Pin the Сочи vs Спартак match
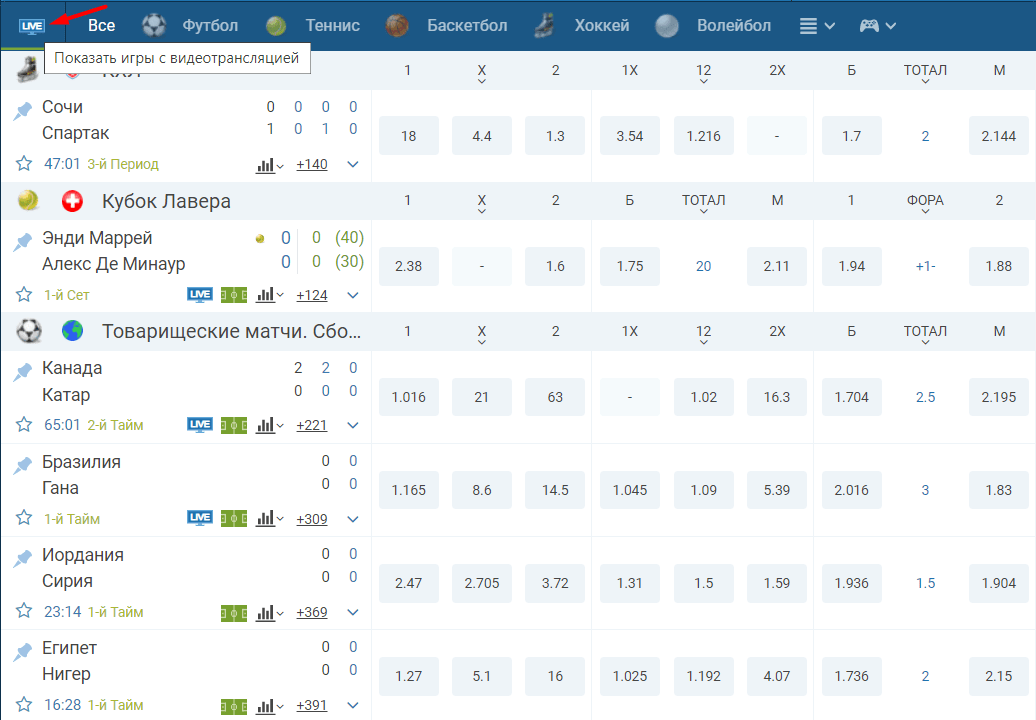This screenshot has width=1036, height=720. [x=22, y=110]
